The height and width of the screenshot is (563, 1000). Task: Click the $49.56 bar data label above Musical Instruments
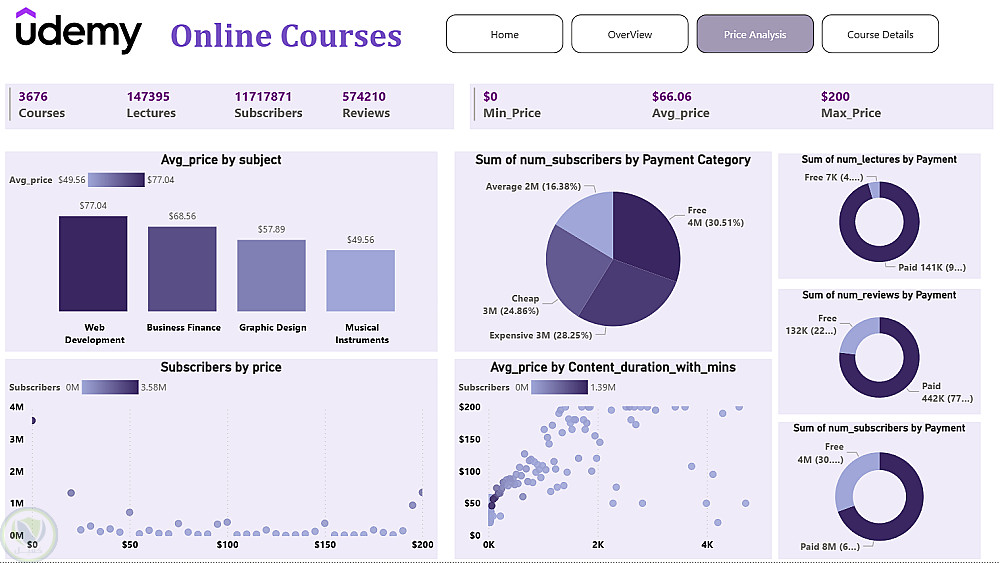(x=360, y=240)
